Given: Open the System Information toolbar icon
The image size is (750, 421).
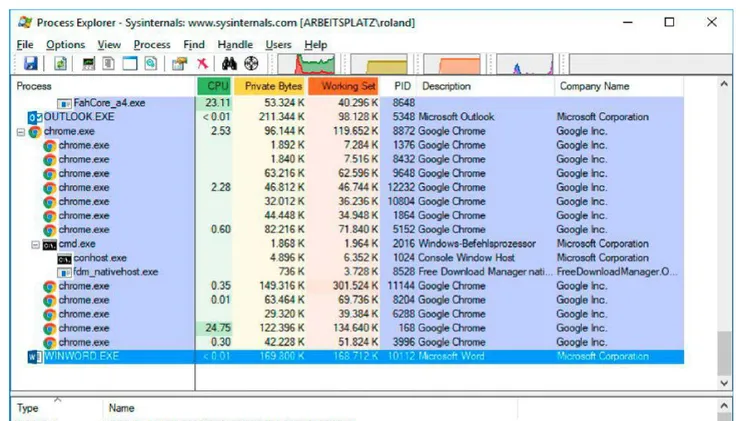Looking at the screenshot, I should 88,63.
